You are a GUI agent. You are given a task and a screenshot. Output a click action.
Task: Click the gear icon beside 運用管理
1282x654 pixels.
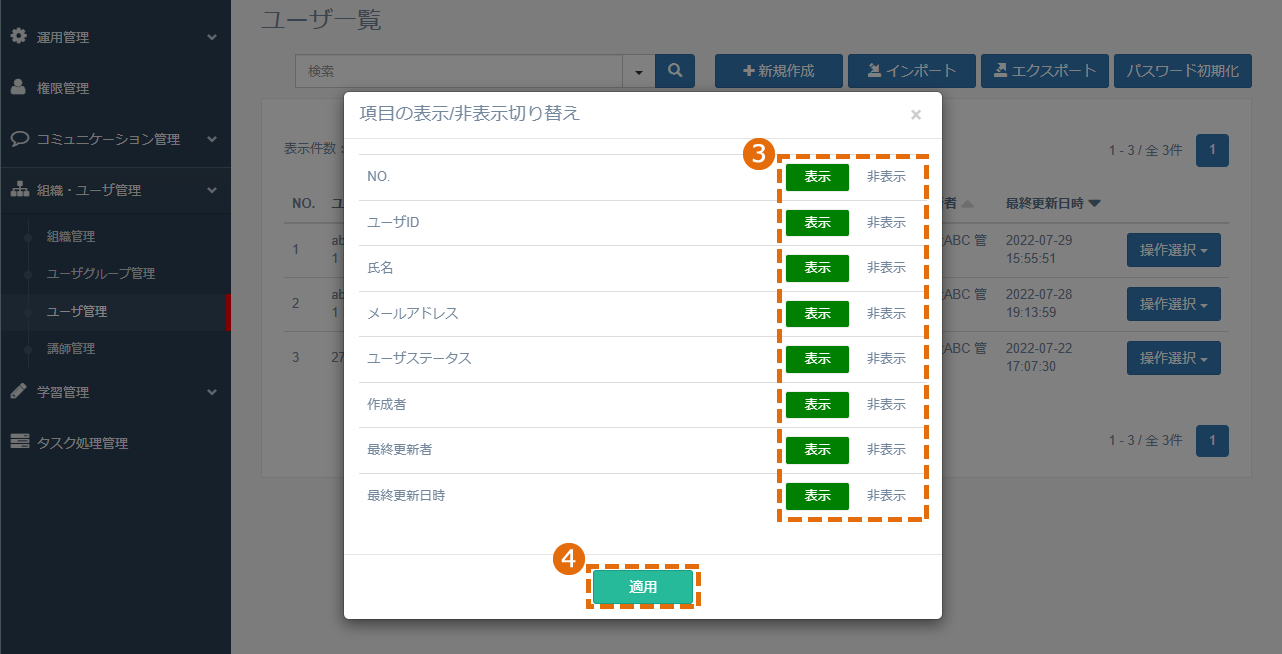(x=19, y=36)
